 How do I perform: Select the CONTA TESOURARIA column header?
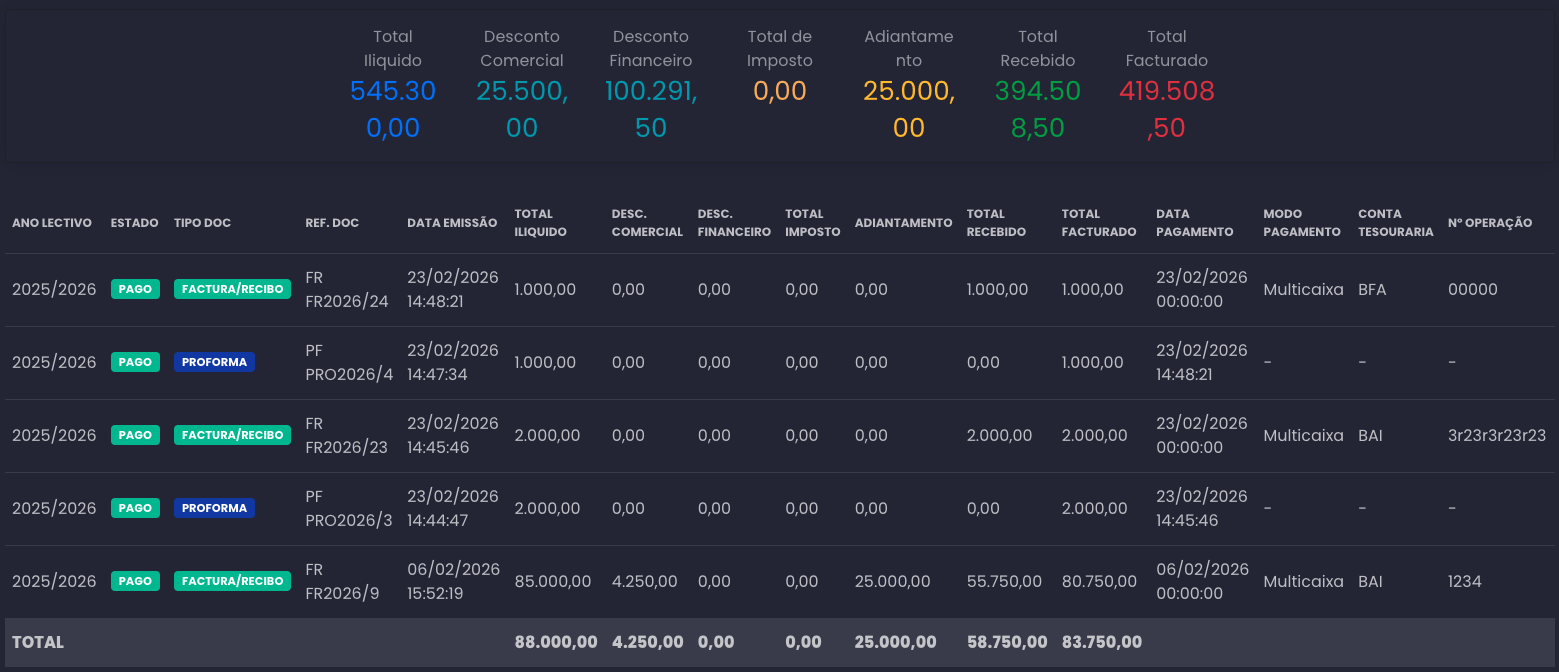point(1395,223)
